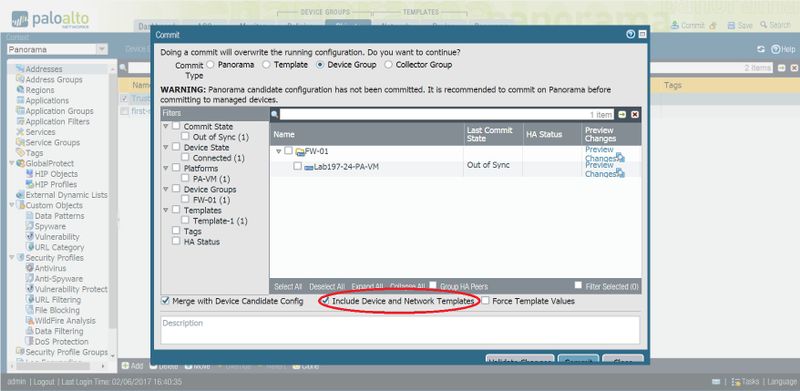The height and width of the screenshot is (391, 800).
Task: Click into the Description text field
Action: pos(400,330)
